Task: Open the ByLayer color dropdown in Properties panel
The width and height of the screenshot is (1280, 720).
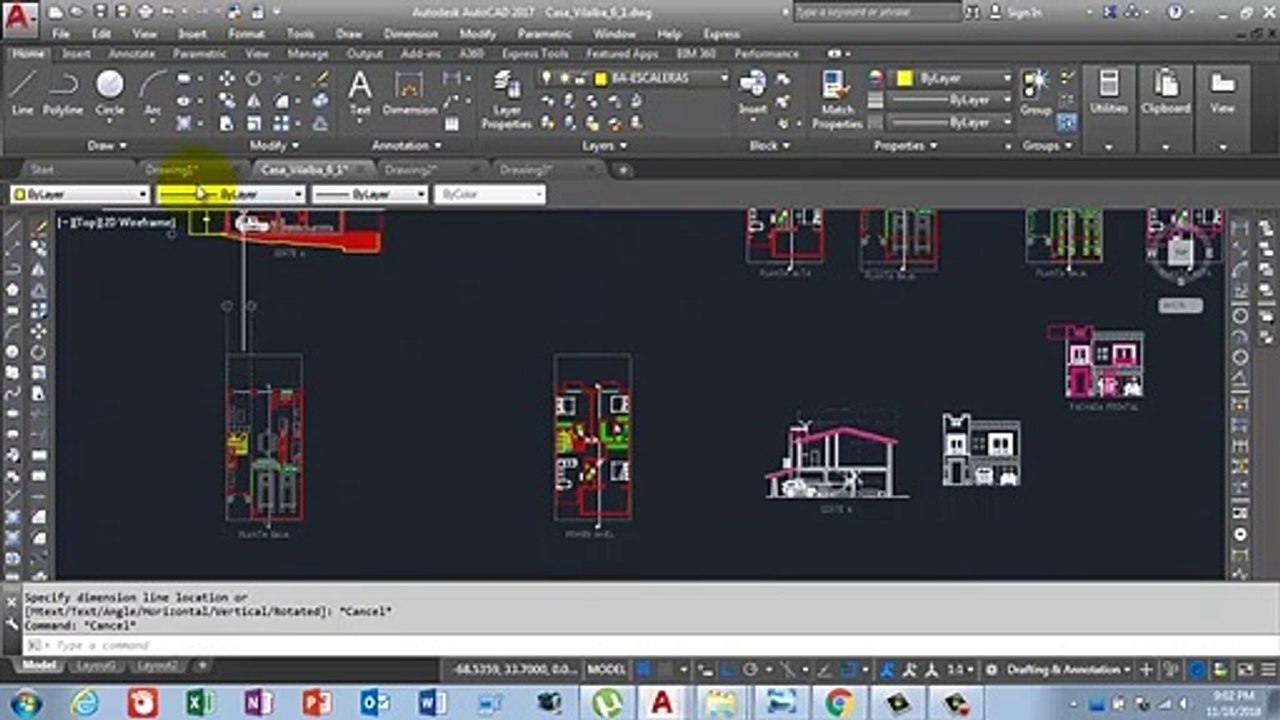Action: (x=952, y=78)
